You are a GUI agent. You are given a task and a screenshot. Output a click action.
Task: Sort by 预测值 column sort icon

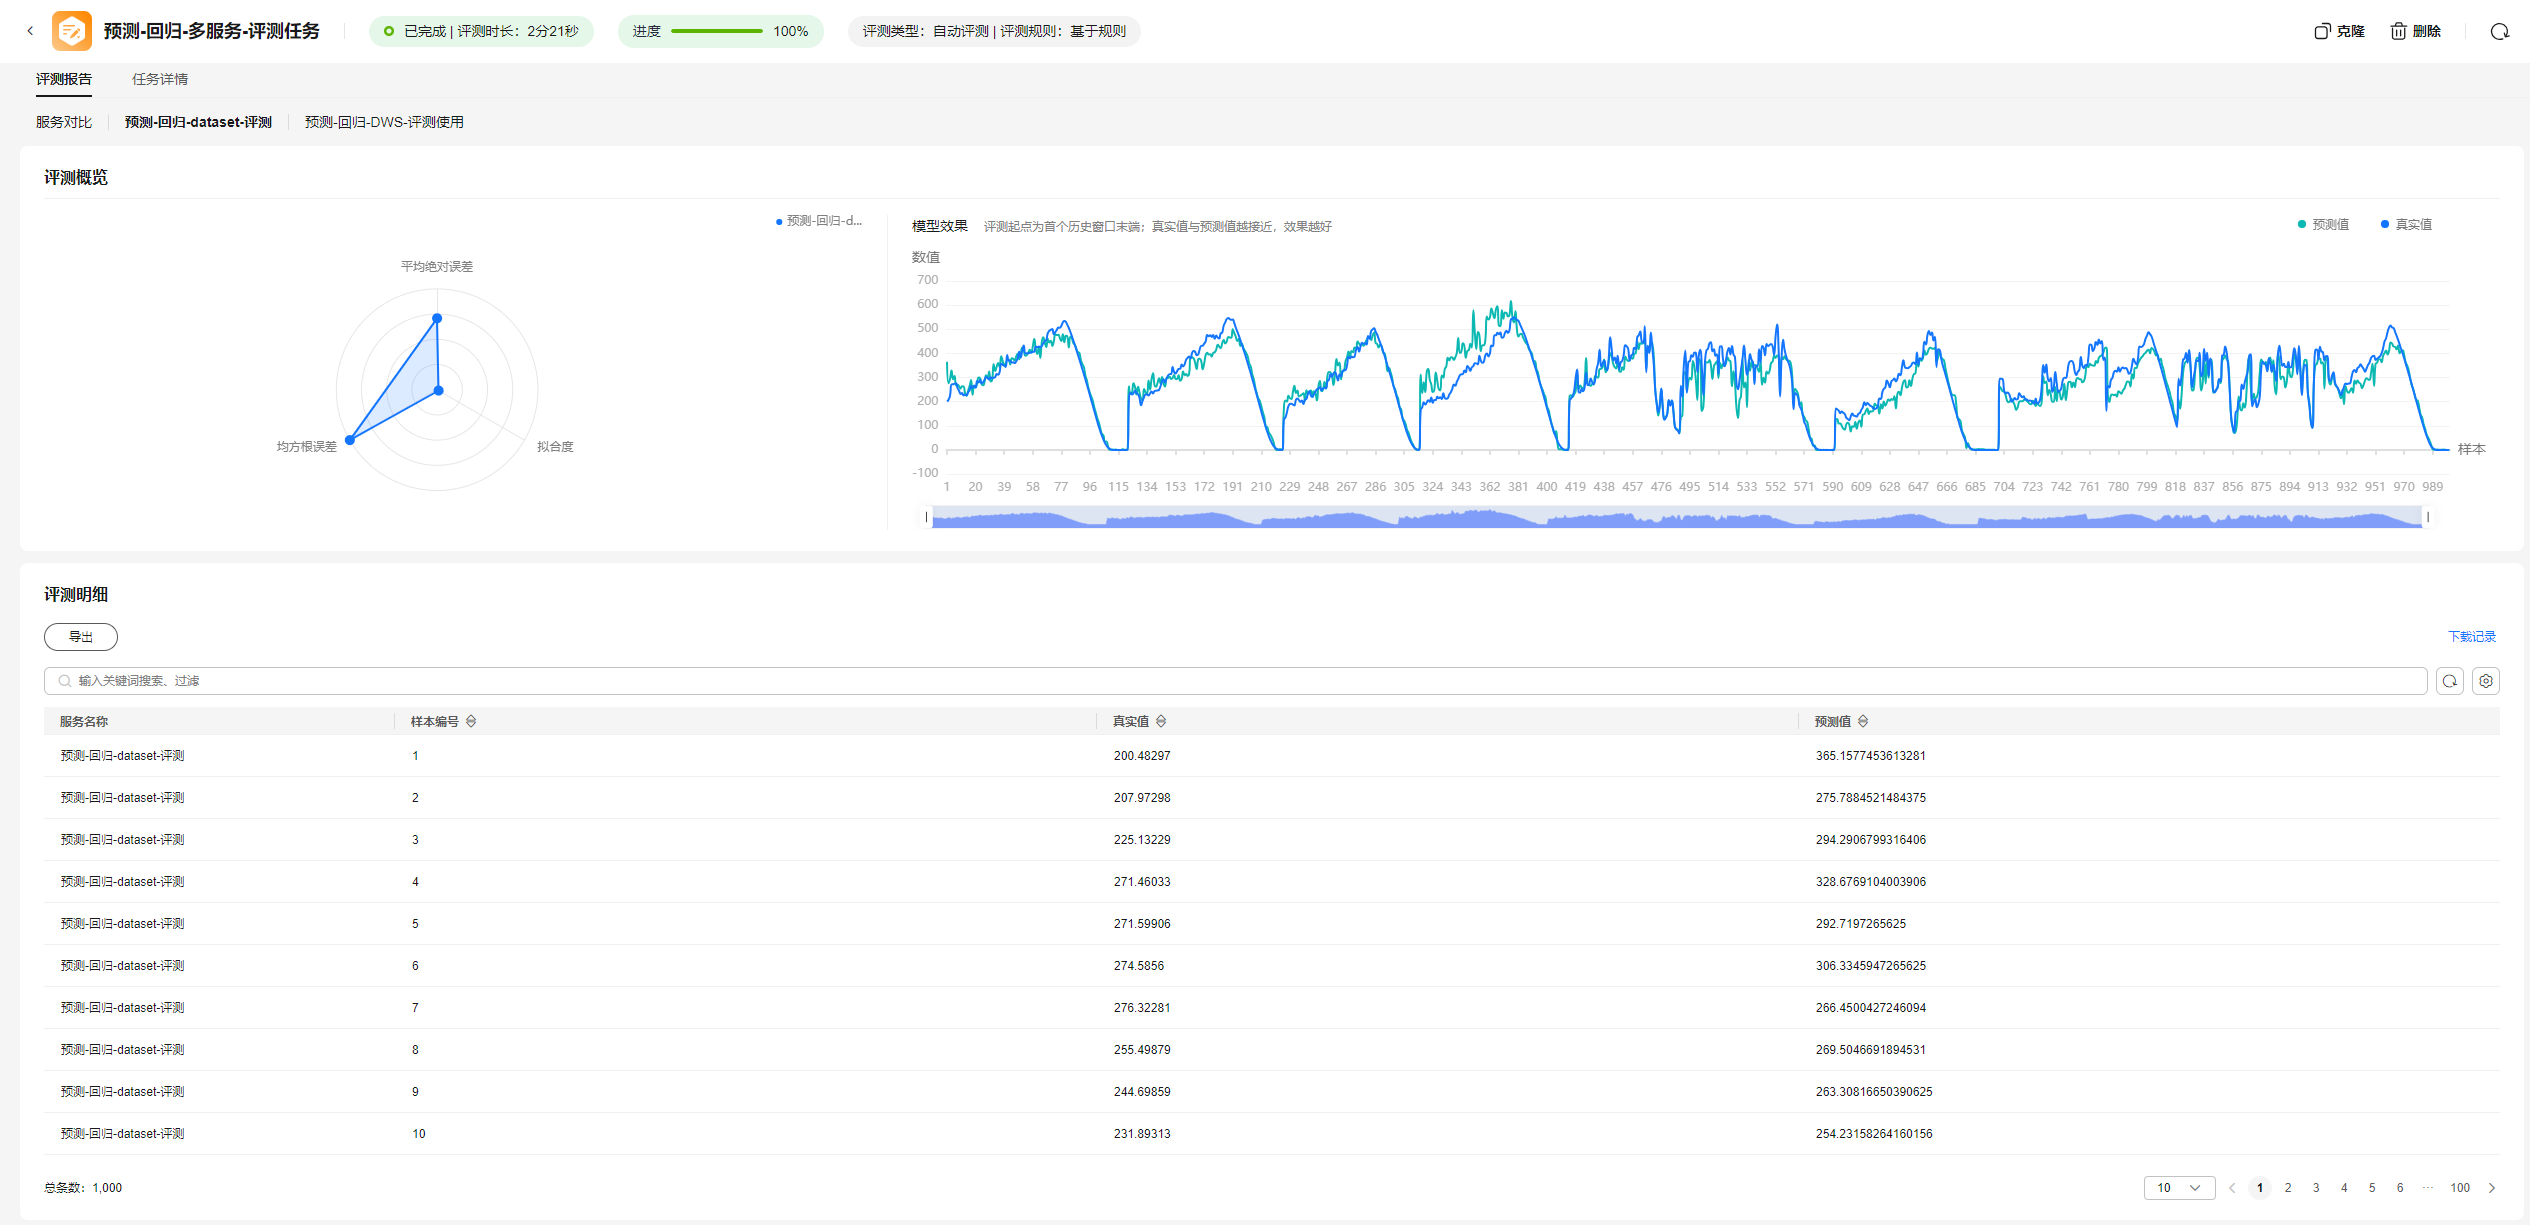point(1863,721)
